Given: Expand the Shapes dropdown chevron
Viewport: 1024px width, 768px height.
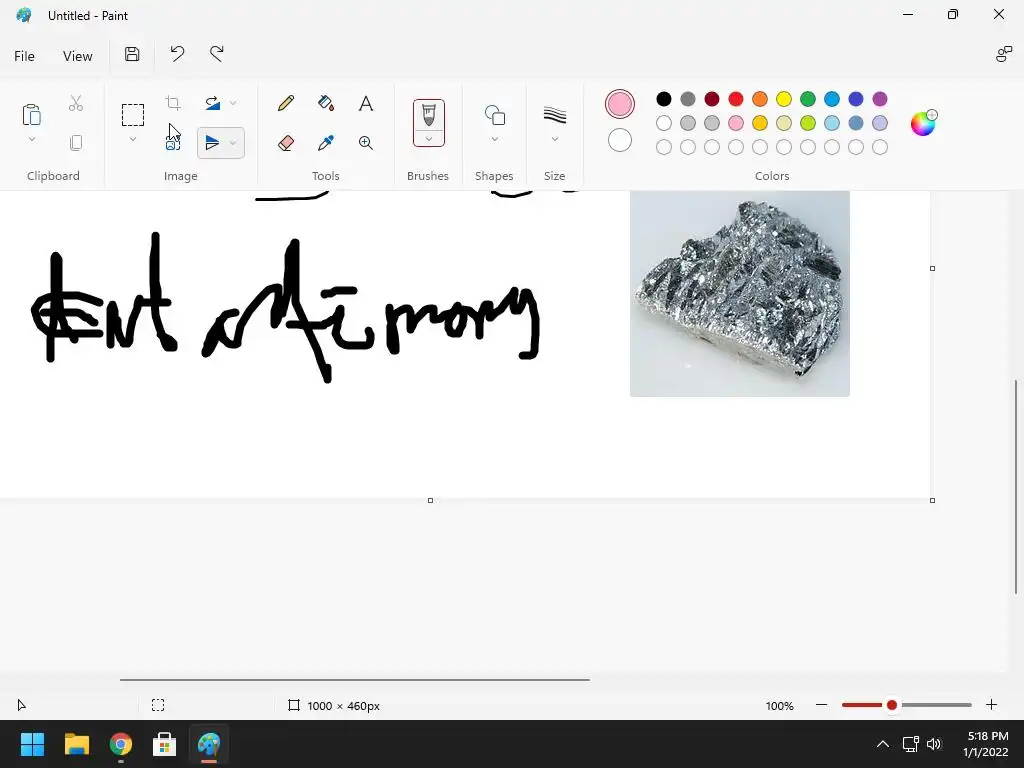Looking at the screenshot, I should click(x=494, y=139).
